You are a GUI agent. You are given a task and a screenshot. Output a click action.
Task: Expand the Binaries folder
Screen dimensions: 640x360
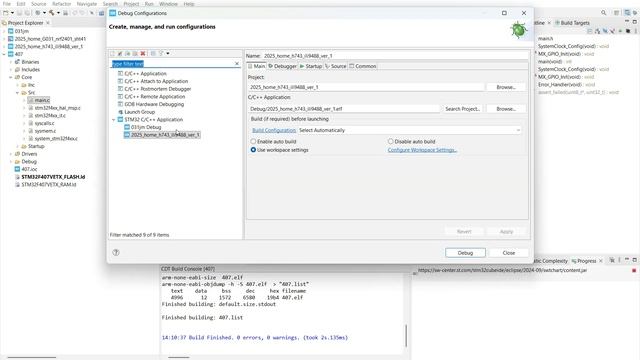(x=11, y=62)
